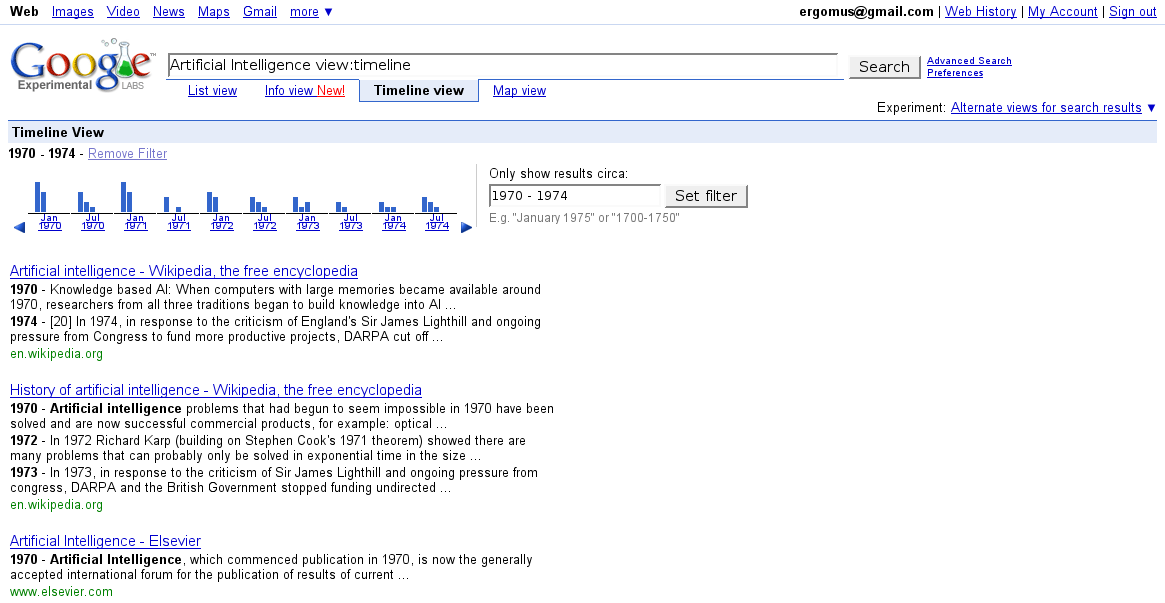Open Alternate views for search results dropdown

pos(1054,108)
